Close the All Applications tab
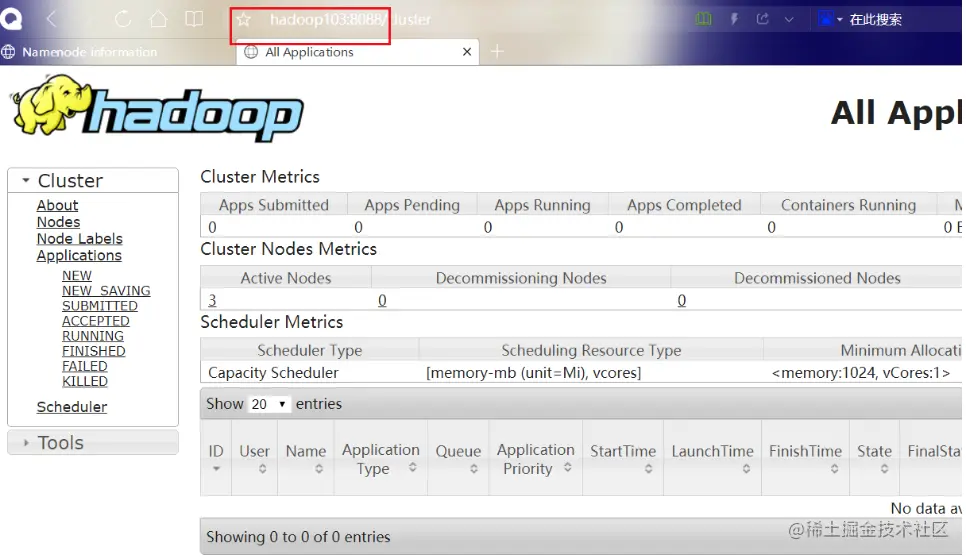The width and height of the screenshot is (966, 557). point(467,52)
